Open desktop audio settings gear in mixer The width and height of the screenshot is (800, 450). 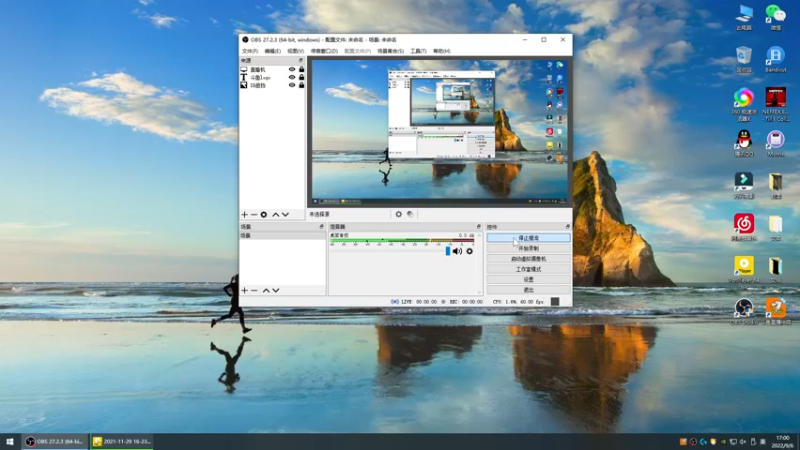pyautogui.click(x=469, y=251)
